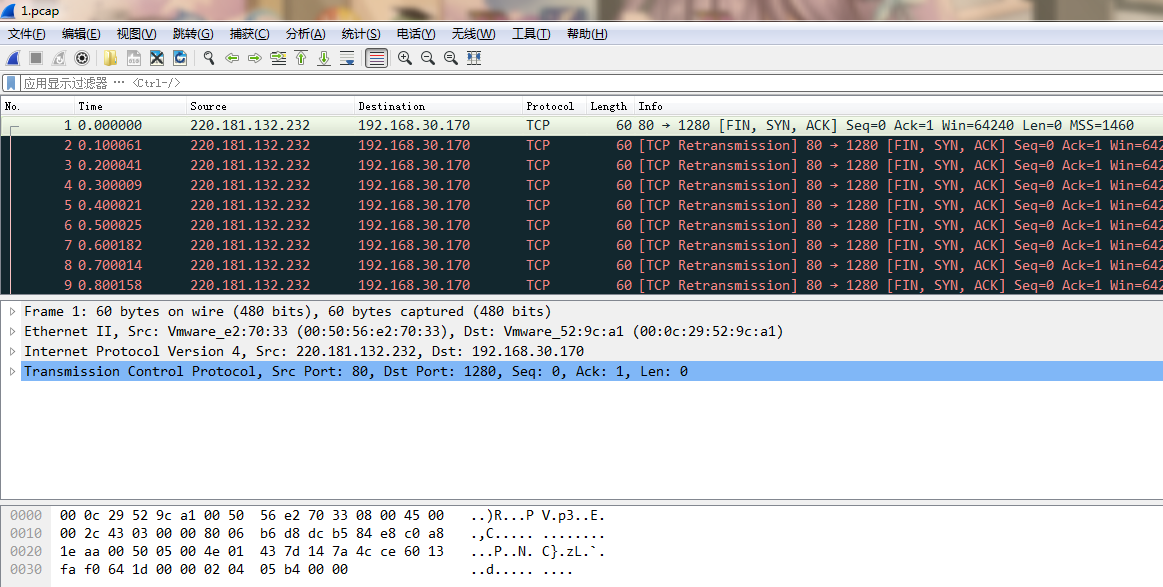Open the 统计(S) menu

pos(361,33)
